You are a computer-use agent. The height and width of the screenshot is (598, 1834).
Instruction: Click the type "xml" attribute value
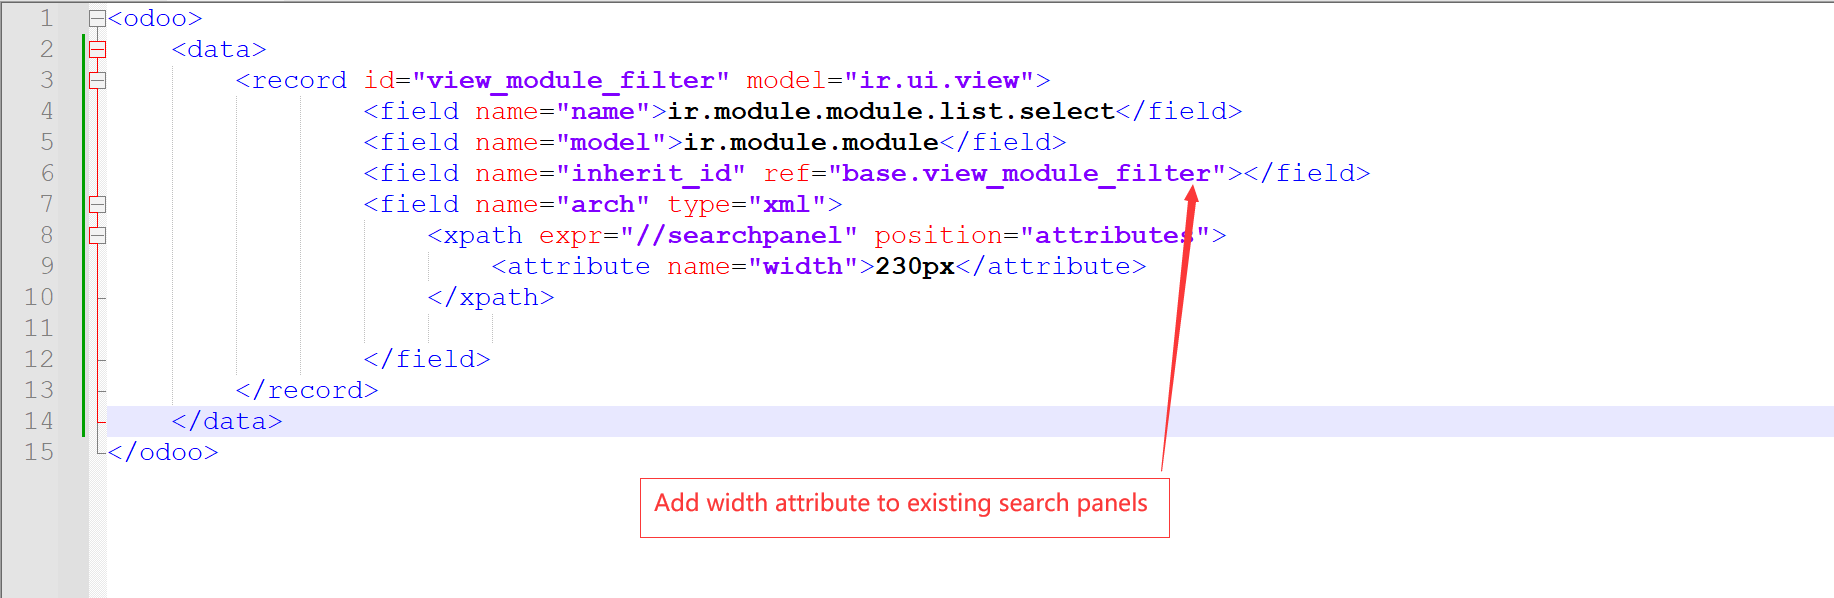coord(787,204)
